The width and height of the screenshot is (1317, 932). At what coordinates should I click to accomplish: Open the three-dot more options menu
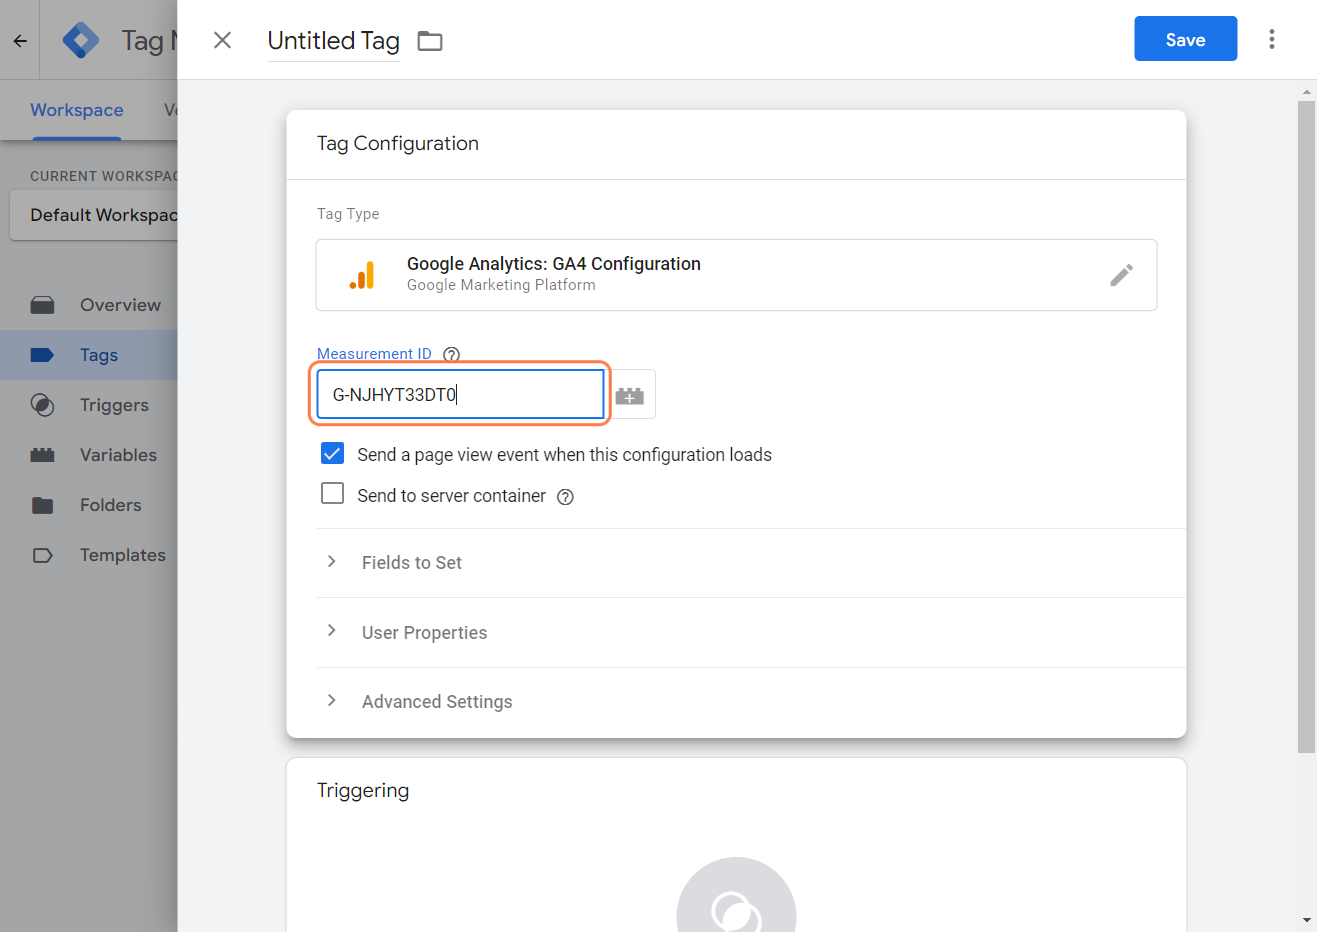pyautogui.click(x=1271, y=39)
